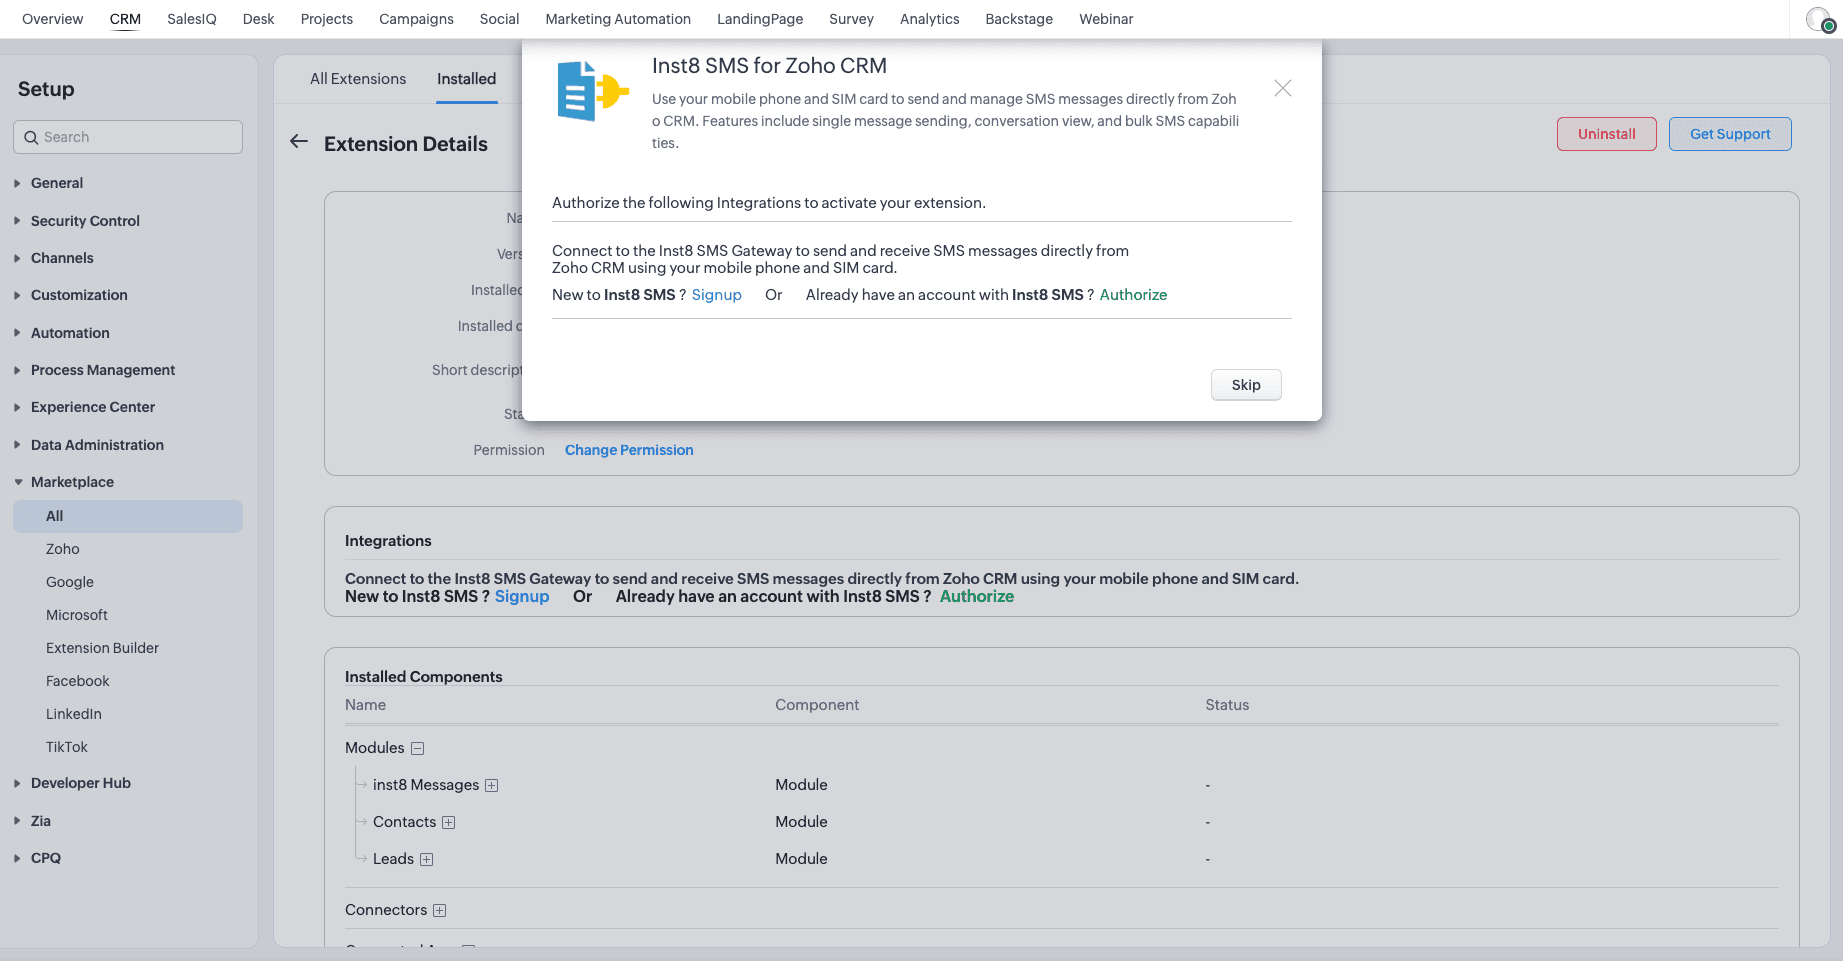Select Zoho under Marketplace
This screenshot has height=961, width=1843.
(x=63, y=549)
